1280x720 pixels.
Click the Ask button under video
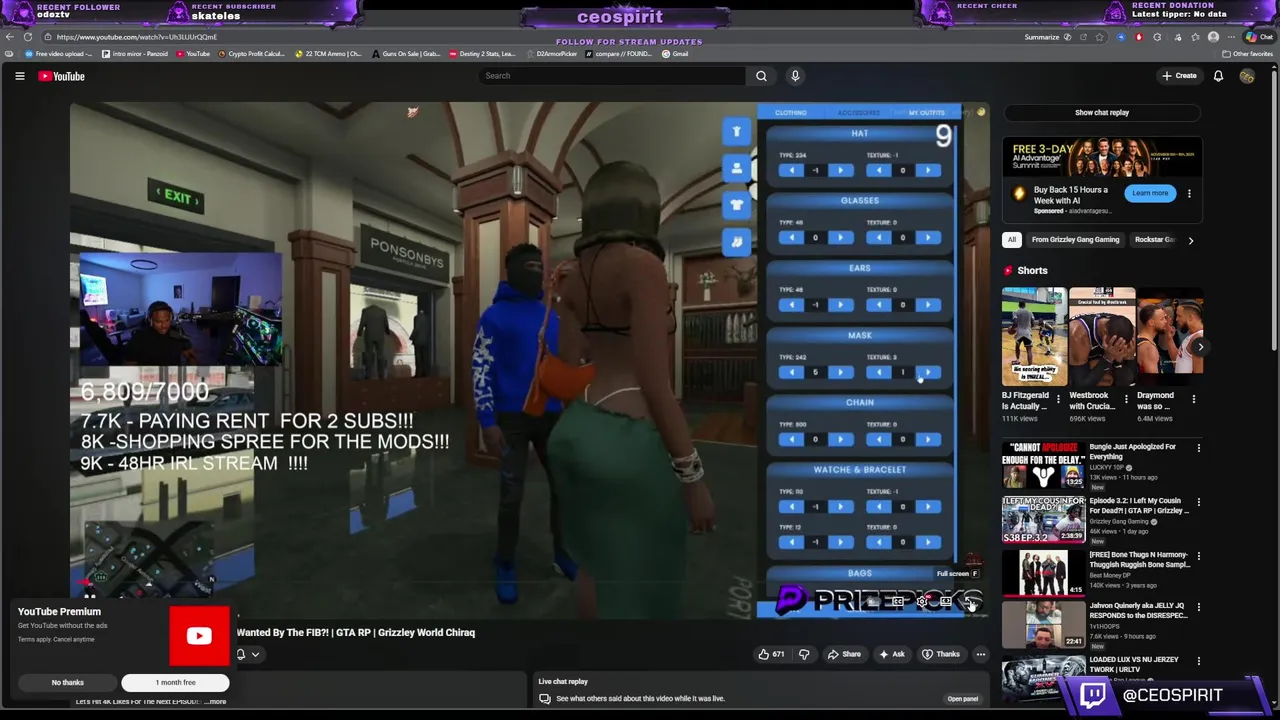click(x=891, y=654)
